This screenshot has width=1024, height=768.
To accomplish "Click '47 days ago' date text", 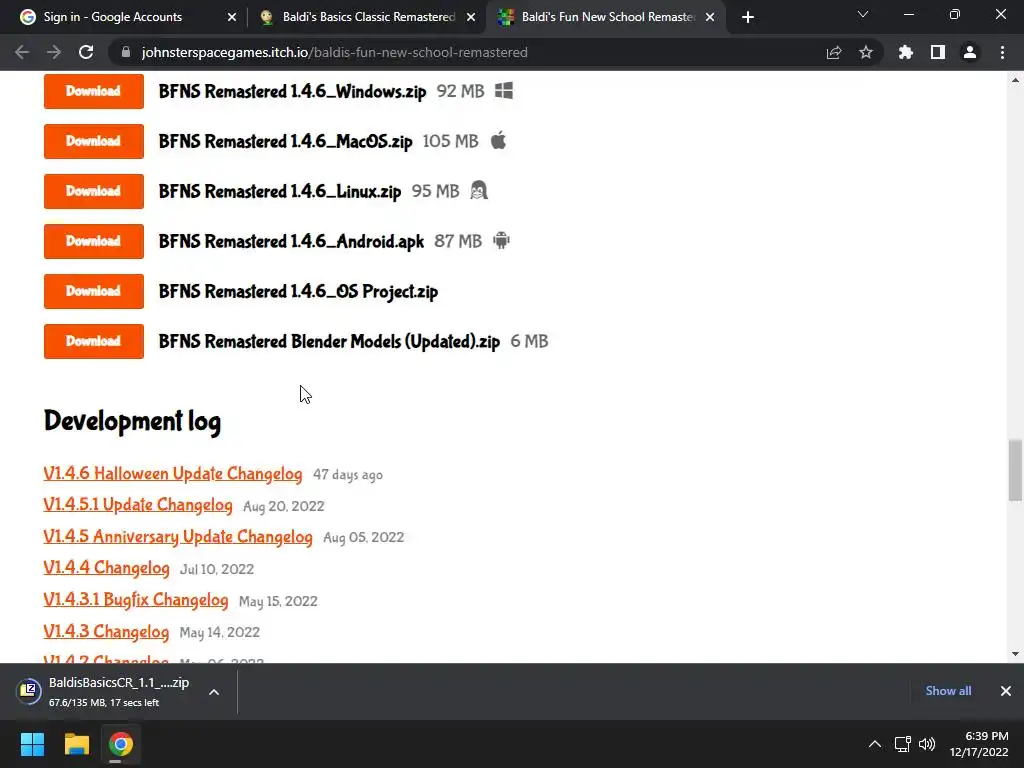I will tap(348, 475).
